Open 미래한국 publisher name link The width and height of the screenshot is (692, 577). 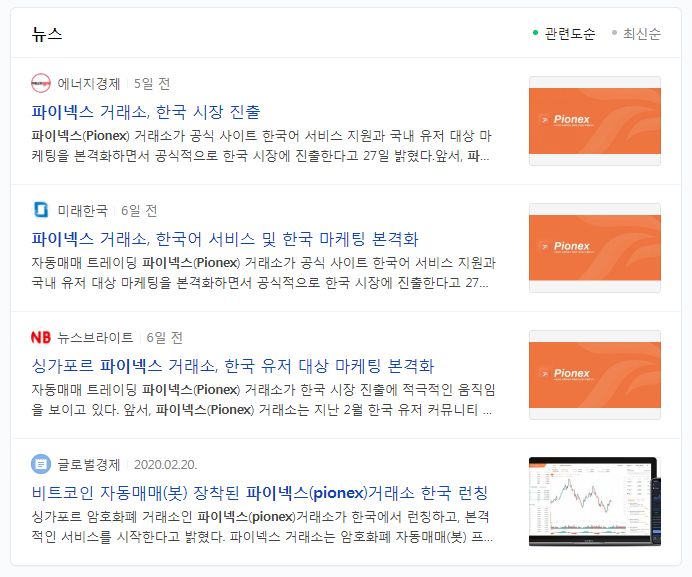coord(82,211)
